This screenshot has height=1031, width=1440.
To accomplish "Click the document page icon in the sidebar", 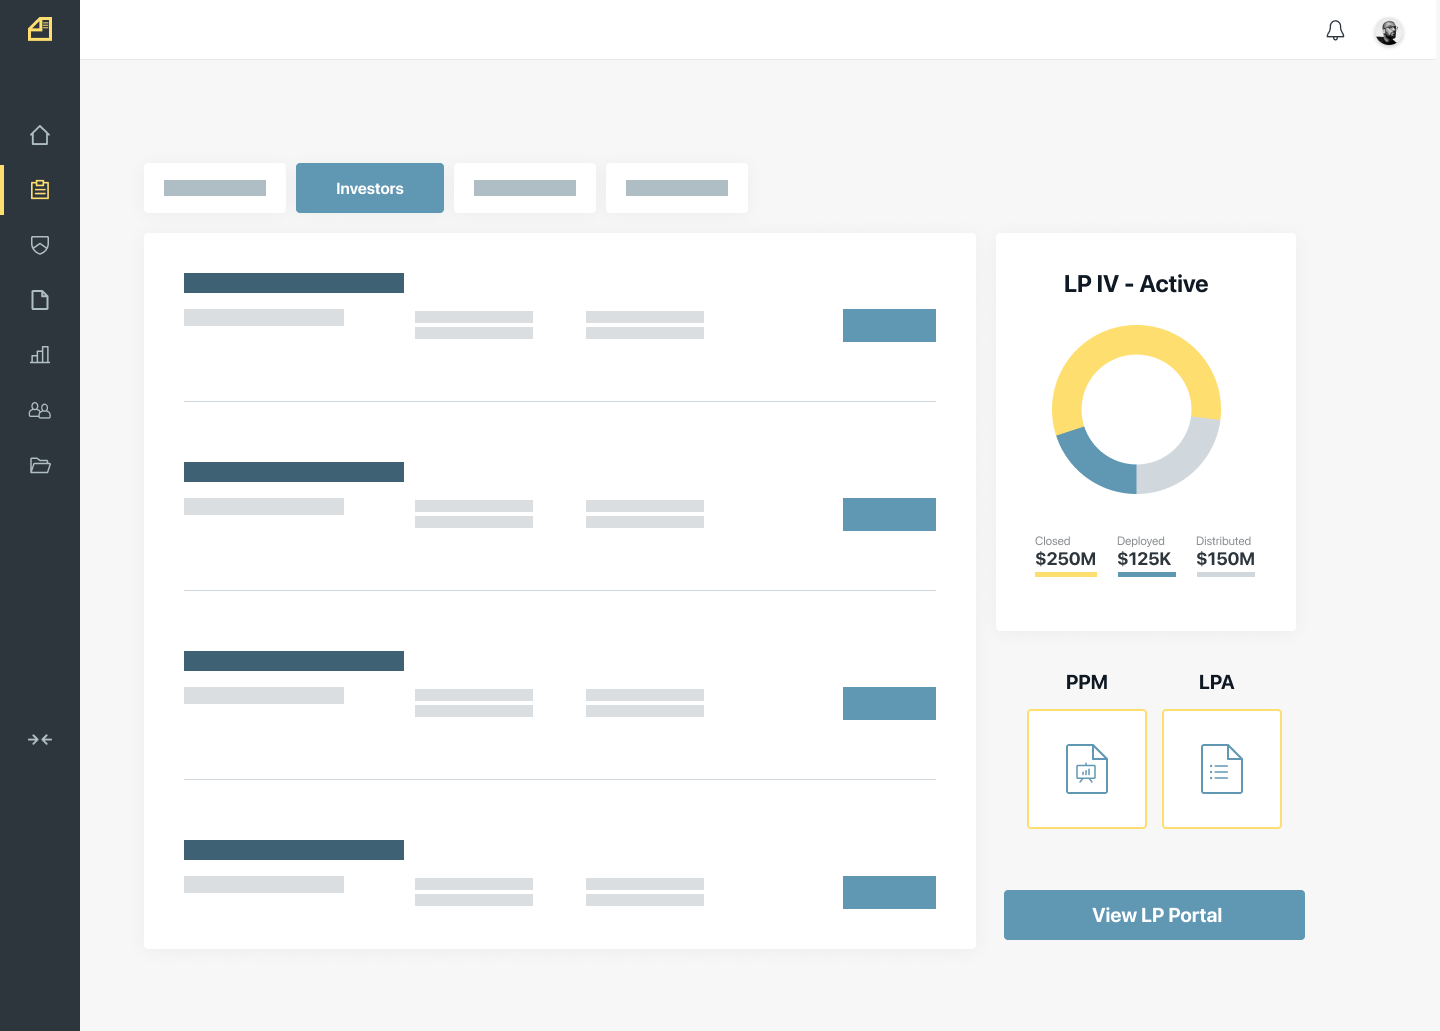I will 40,300.
